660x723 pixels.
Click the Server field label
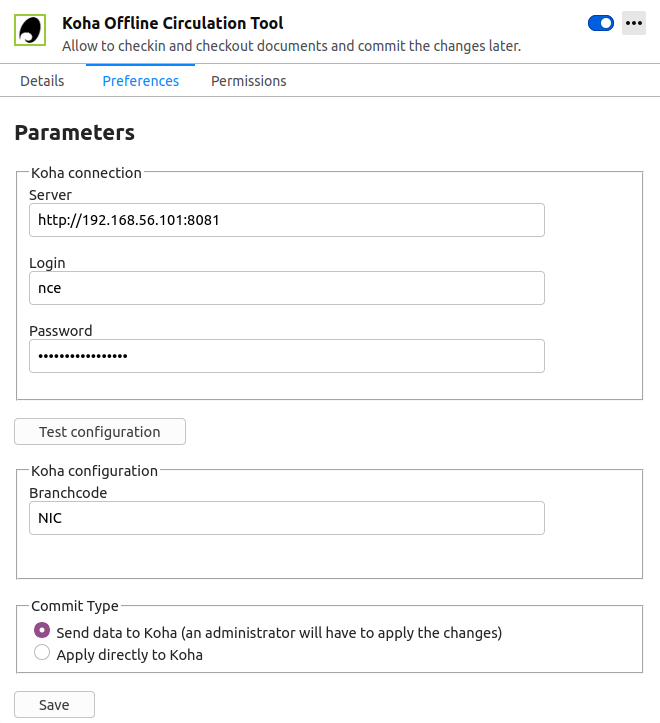(51, 195)
